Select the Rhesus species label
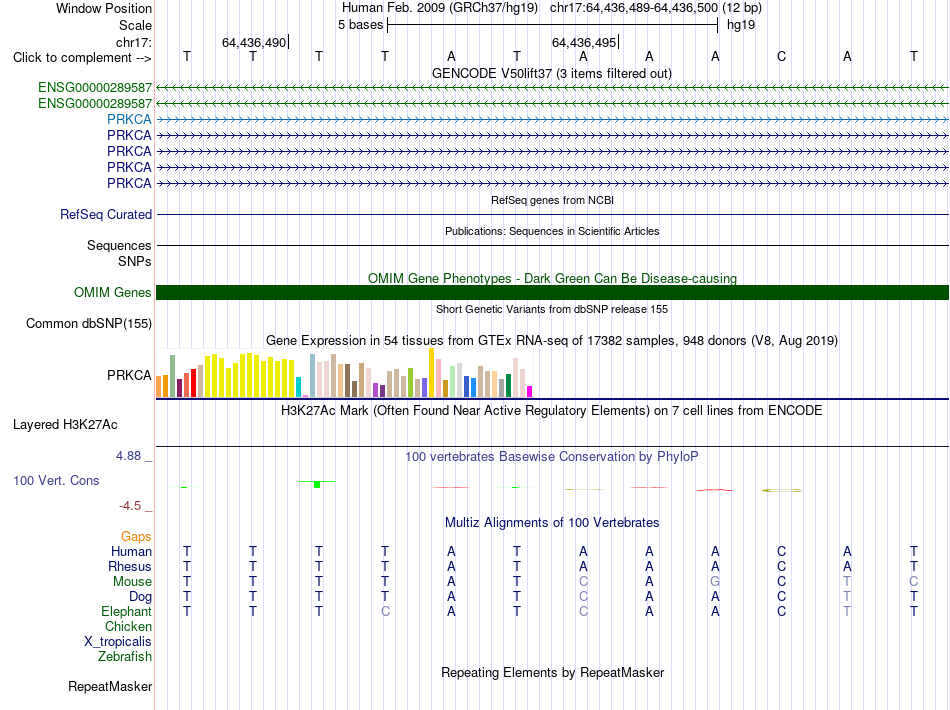The height and width of the screenshot is (710, 950). [x=130, y=566]
